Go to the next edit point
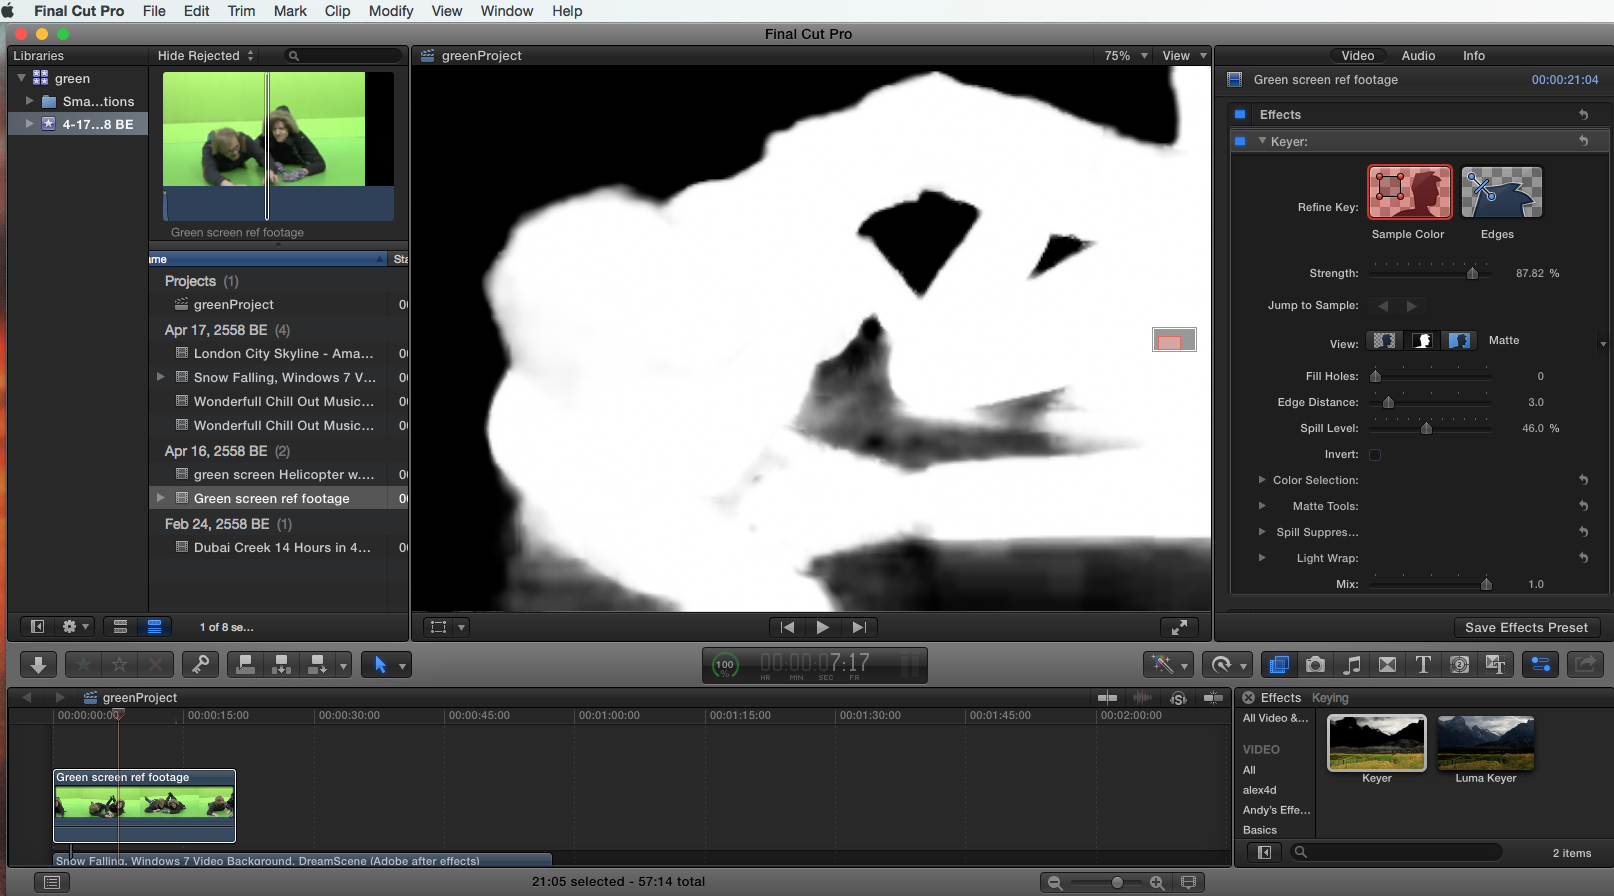The image size is (1614, 896). [x=858, y=627]
